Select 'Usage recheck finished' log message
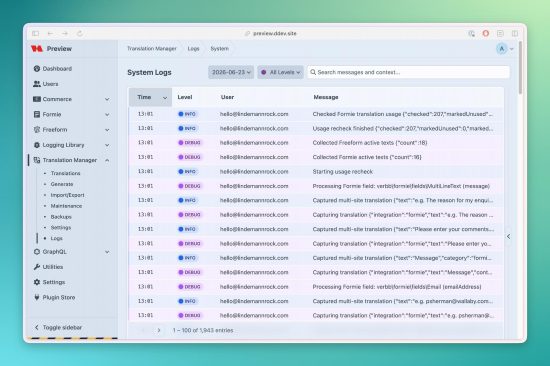This screenshot has width=550, height=366. pos(403,128)
